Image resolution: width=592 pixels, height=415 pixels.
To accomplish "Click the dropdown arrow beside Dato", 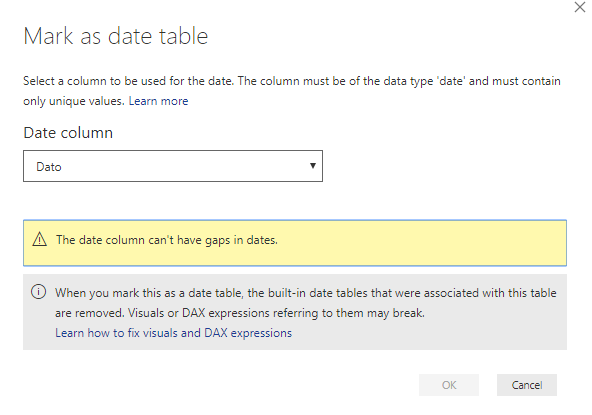I will click(x=313, y=166).
